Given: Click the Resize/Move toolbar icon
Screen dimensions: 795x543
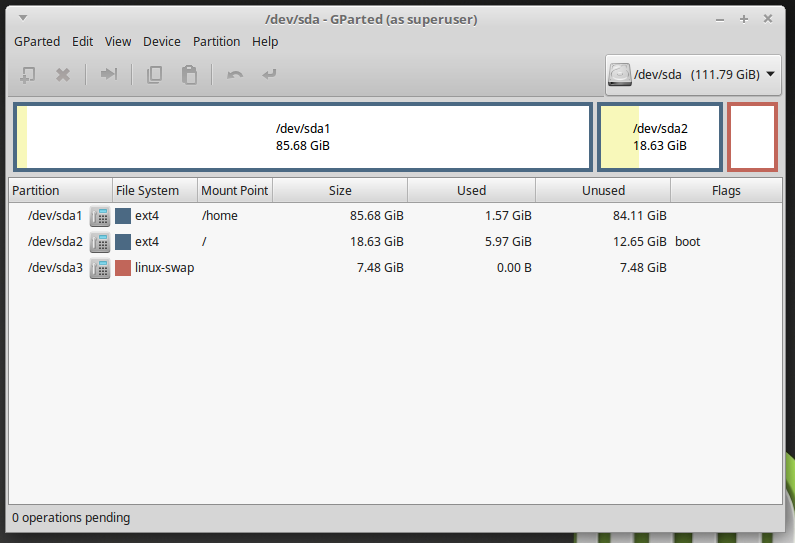Looking at the screenshot, I should pos(109,74).
